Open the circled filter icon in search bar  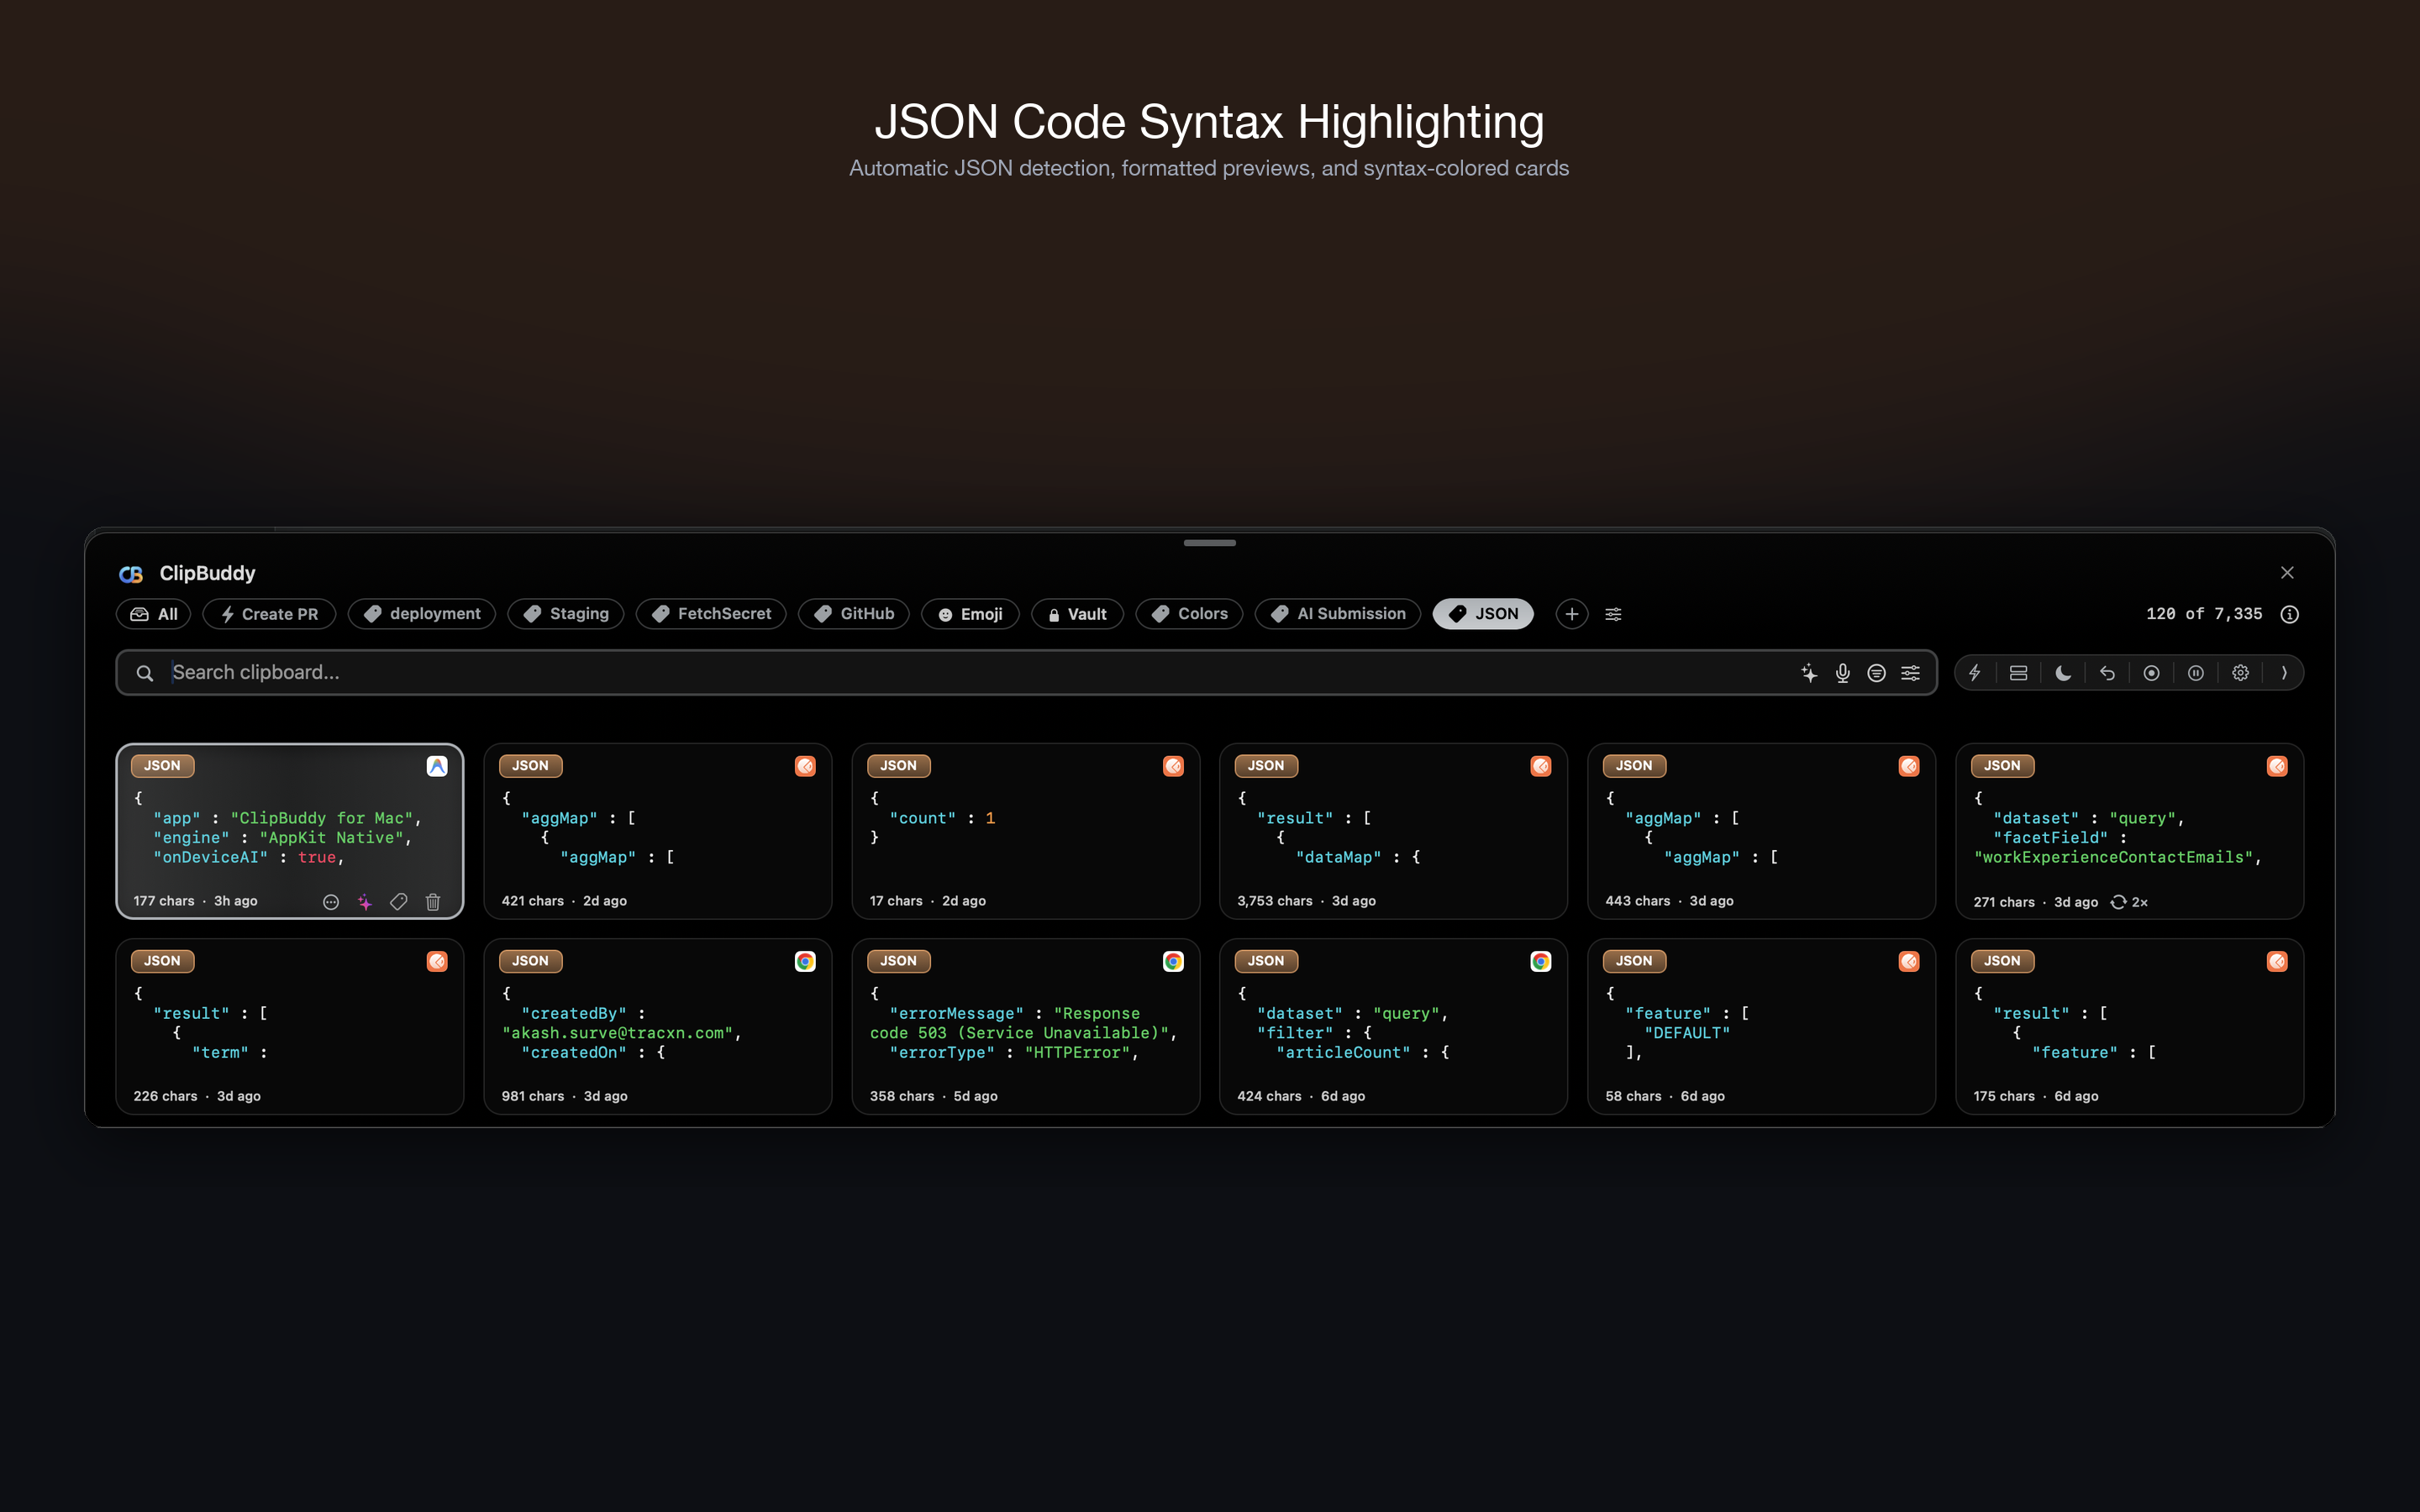[x=1877, y=673]
